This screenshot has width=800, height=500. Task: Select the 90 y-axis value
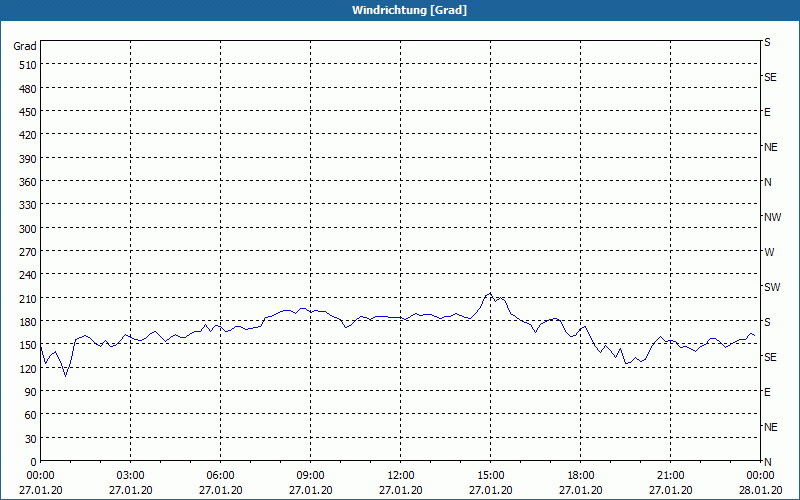click(x=31, y=392)
